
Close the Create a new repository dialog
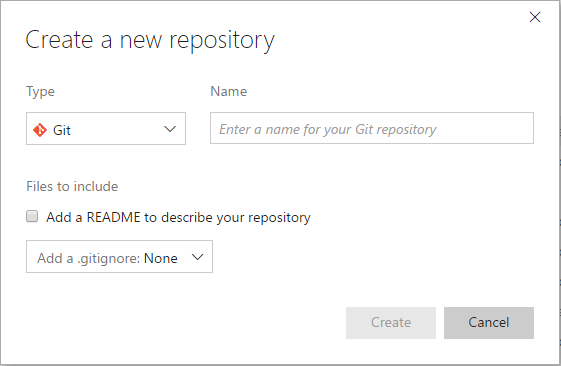click(535, 17)
